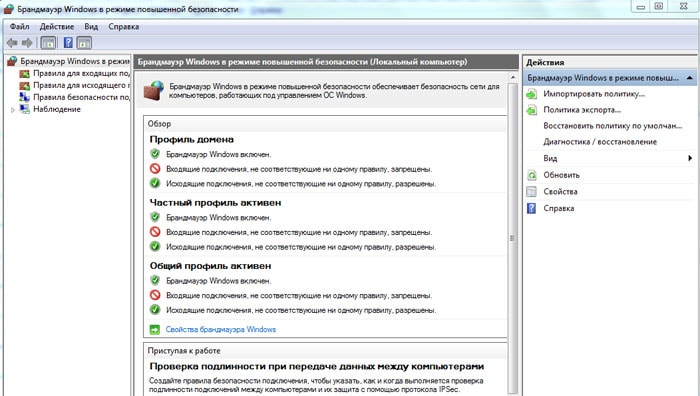Click Диагностика / восстановление action
The width and height of the screenshot is (700, 396).
click(x=600, y=142)
